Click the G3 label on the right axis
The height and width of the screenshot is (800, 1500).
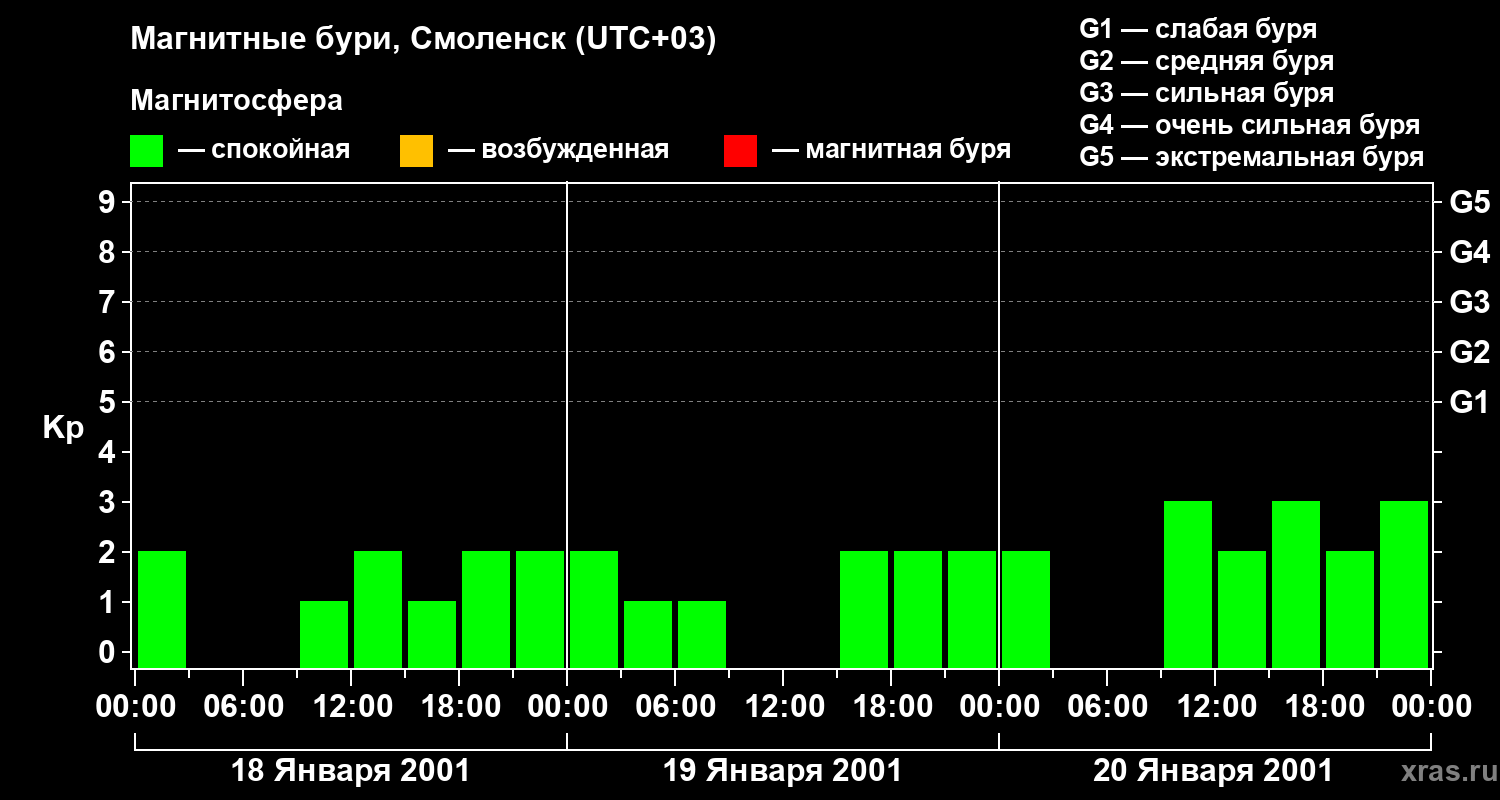point(1469,303)
